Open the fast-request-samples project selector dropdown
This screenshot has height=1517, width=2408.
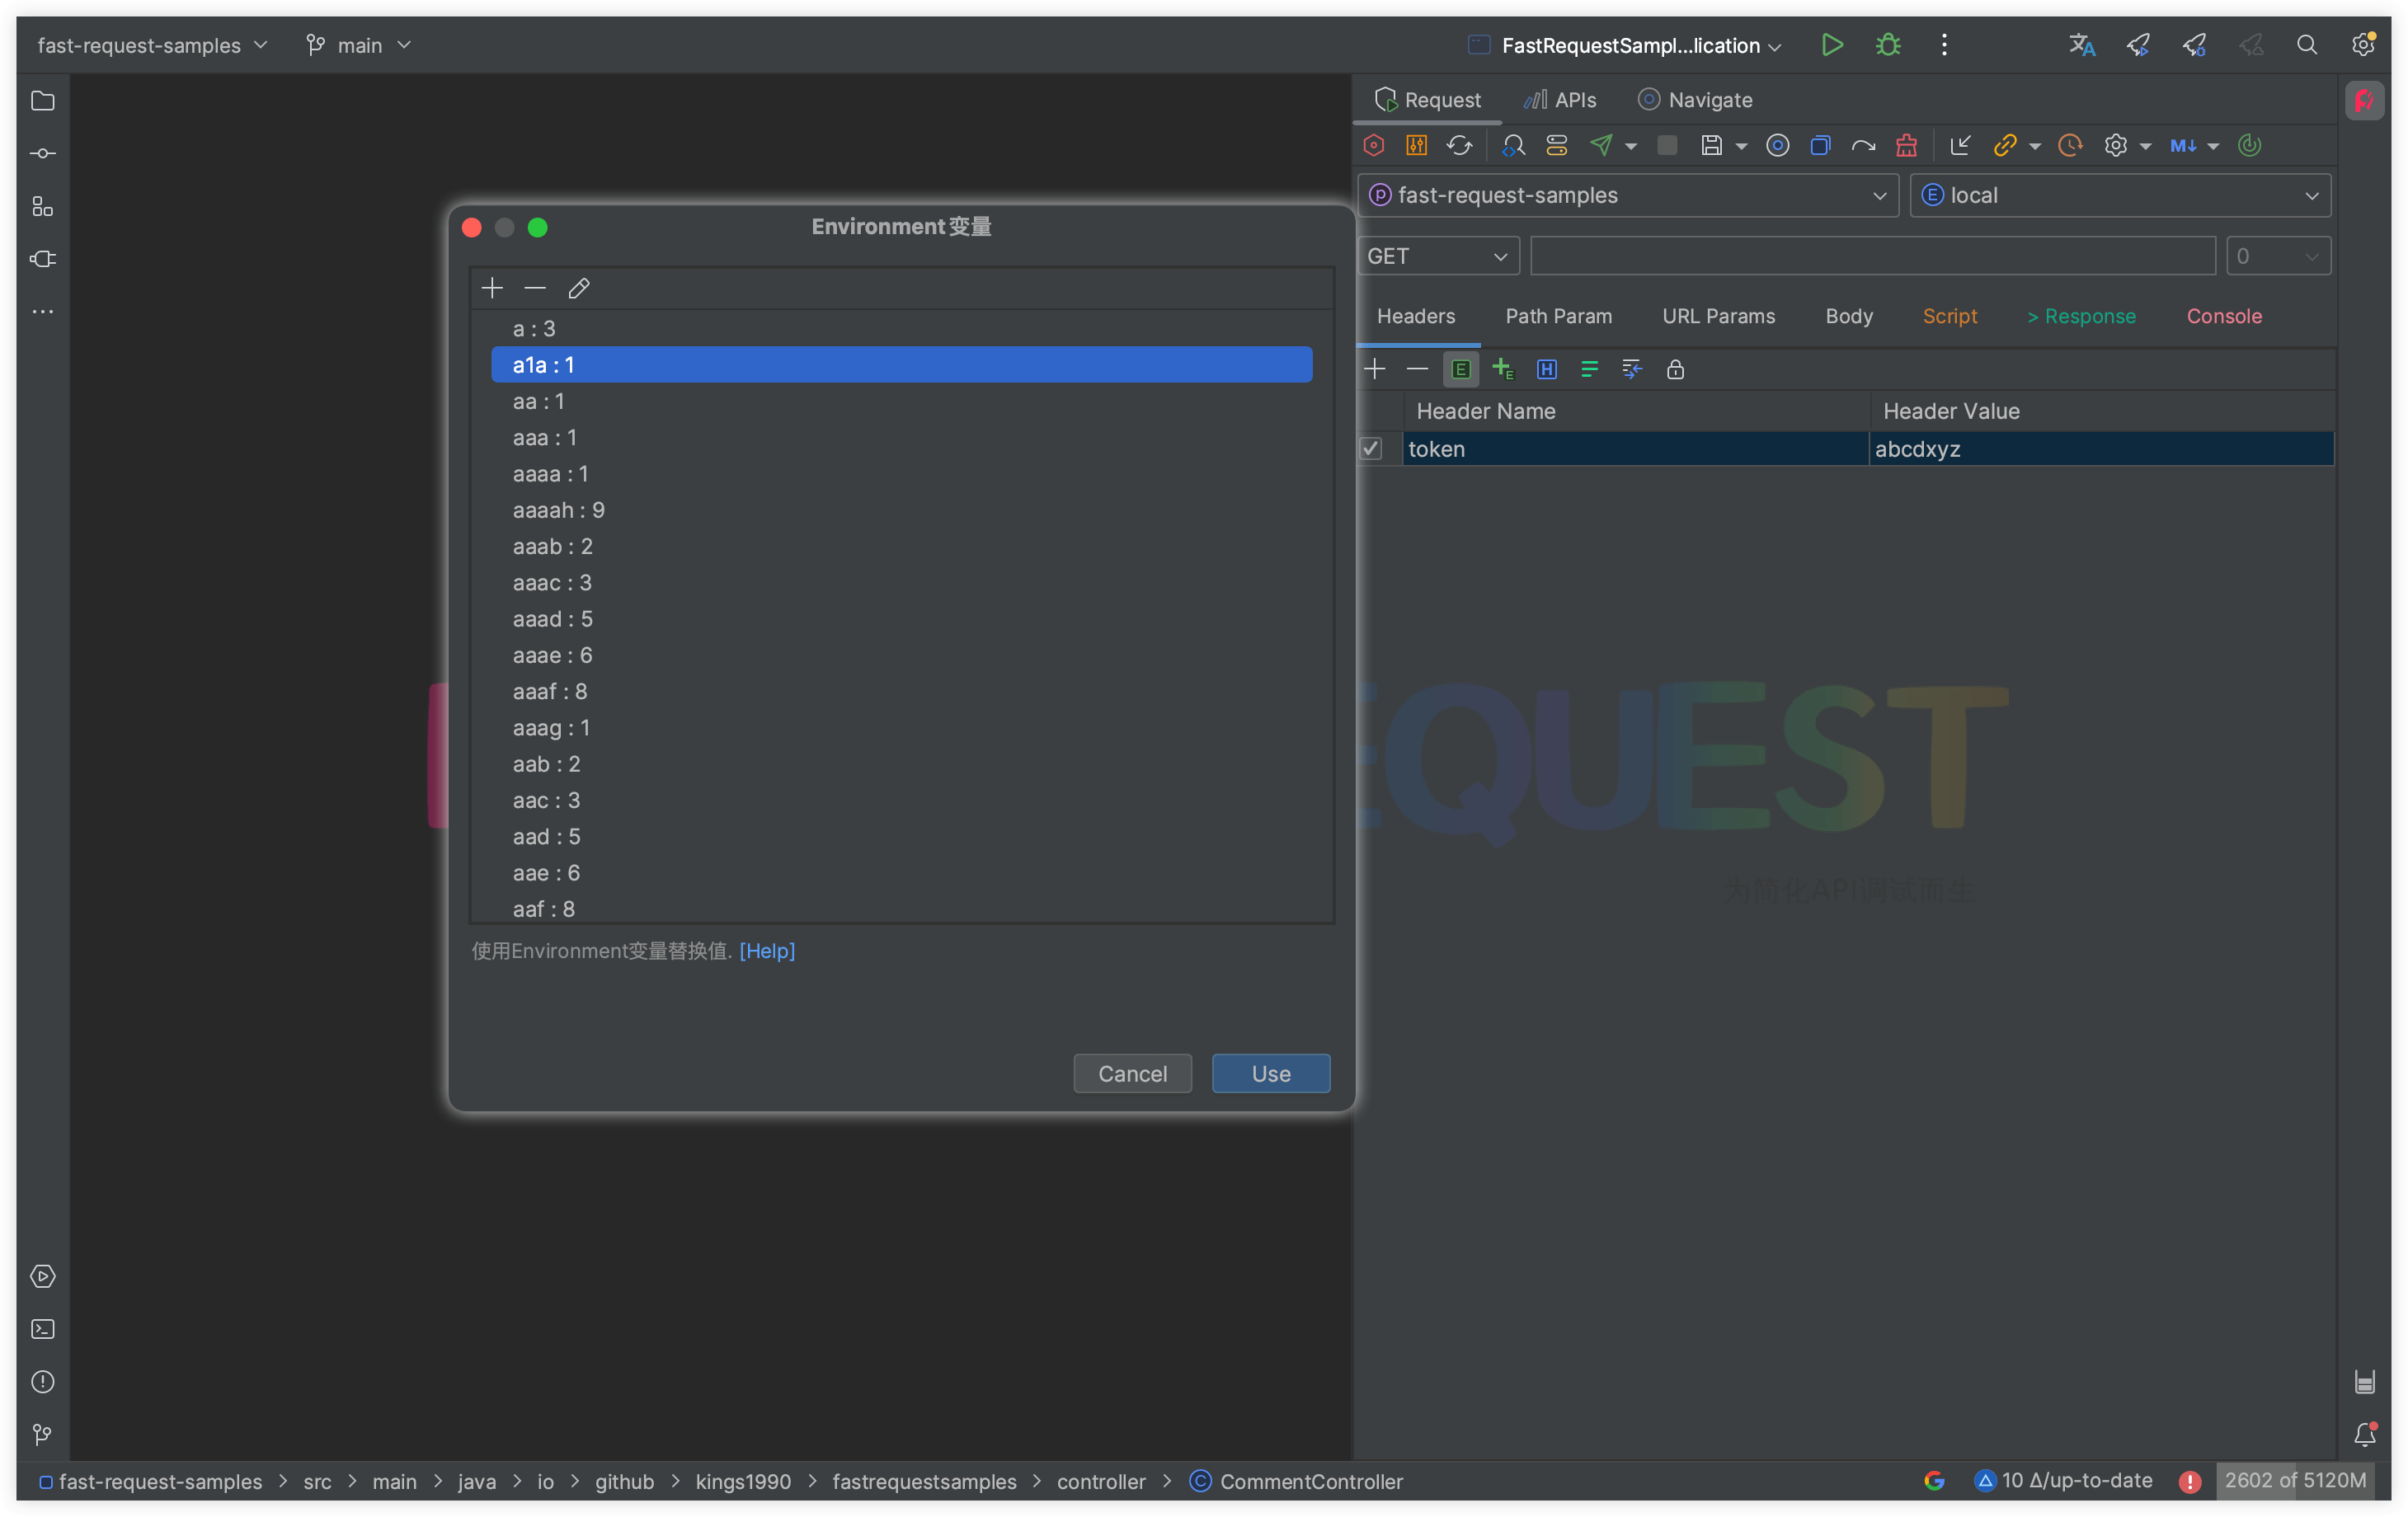pos(1627,196)
